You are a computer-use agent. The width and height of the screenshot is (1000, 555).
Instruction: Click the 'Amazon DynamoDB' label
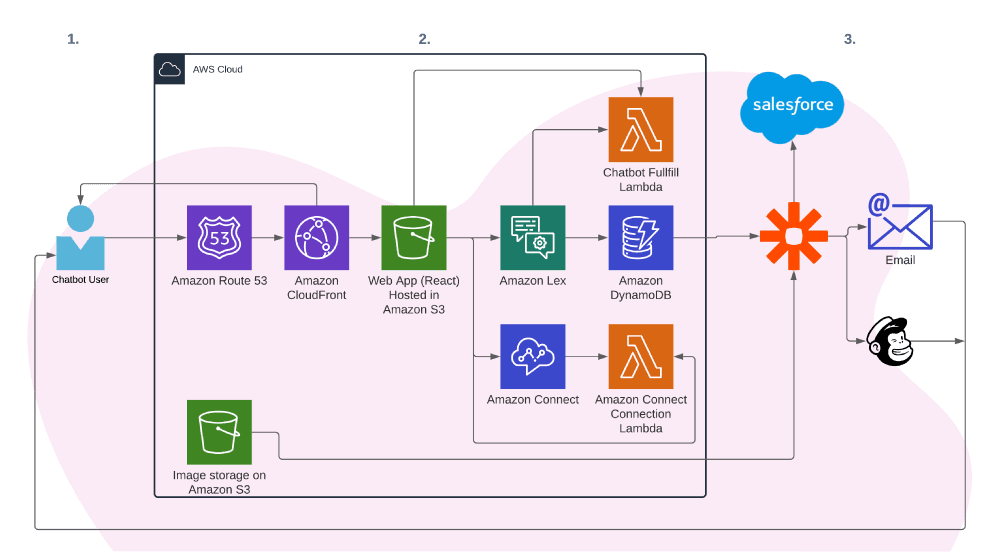tap(641, 288)
